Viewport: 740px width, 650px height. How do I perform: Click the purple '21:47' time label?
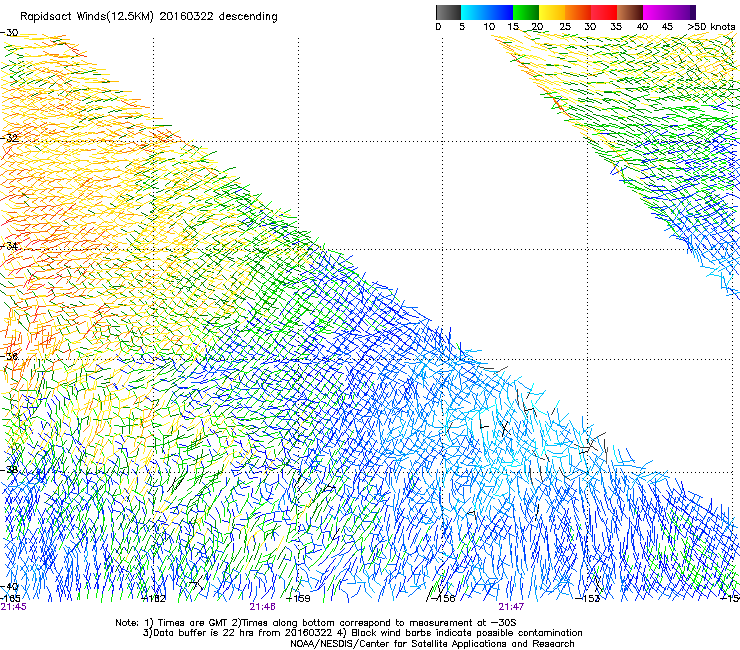pos(511,607)
